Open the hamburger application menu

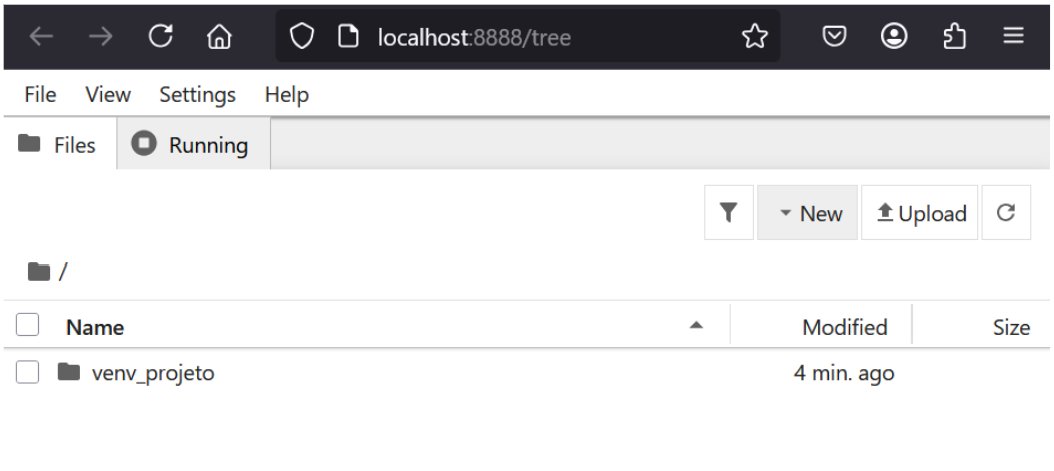point(1014,36)
